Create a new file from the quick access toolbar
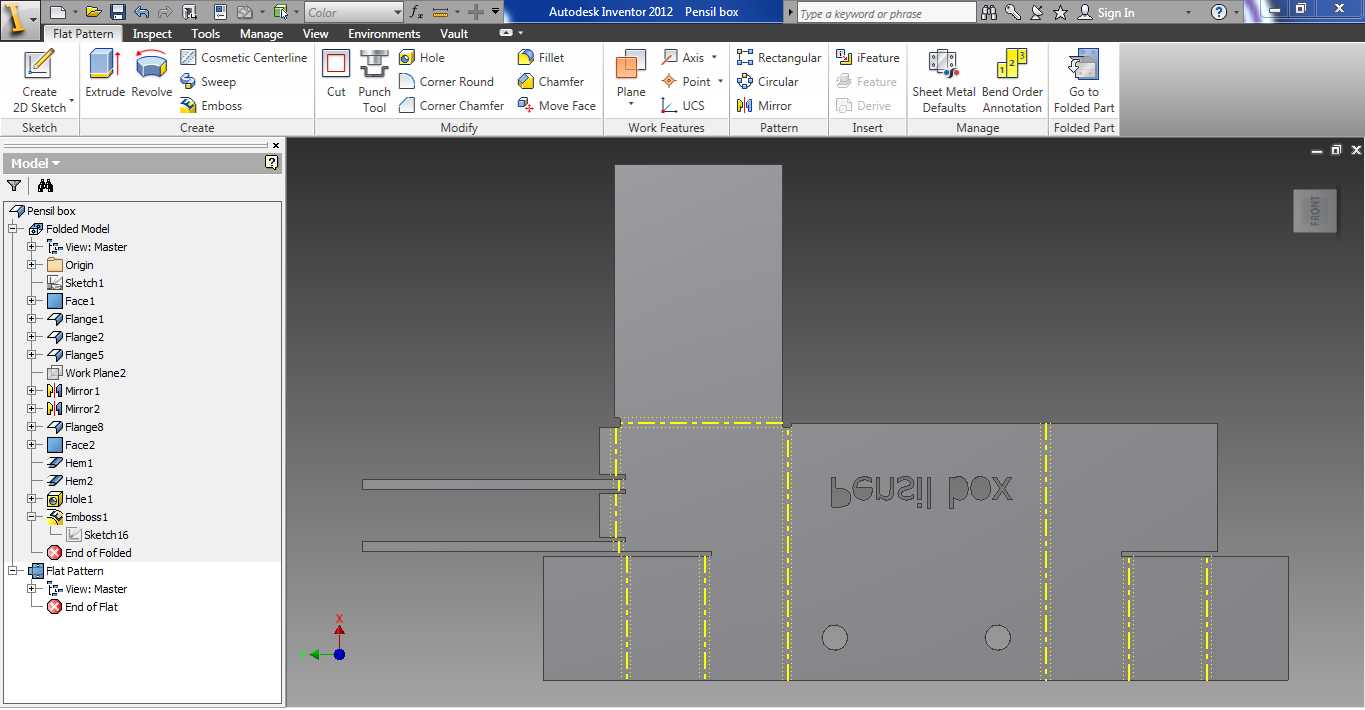Image resolution: width=1365 pixels, height=710 pixels. [x=58, y=12]
